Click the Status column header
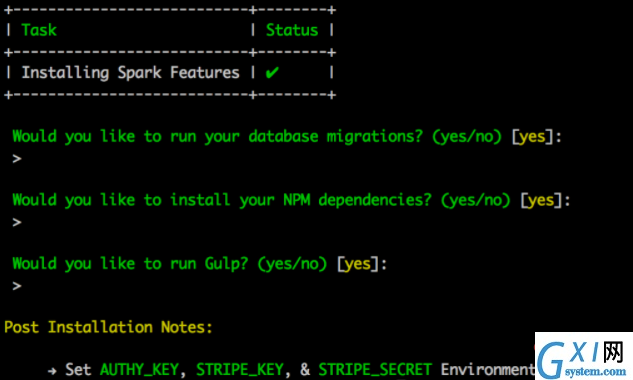Screen dimensions: 633x380 292,30
